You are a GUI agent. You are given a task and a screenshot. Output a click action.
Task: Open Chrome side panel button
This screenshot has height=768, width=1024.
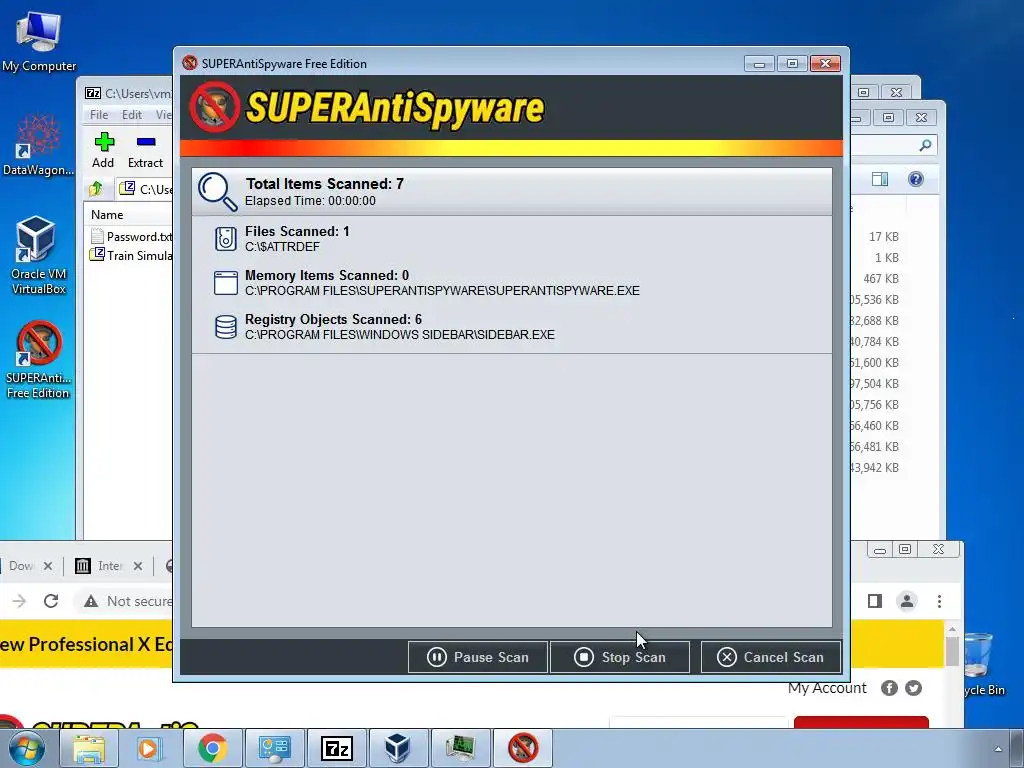pyautogui.click(x=875, y=601)
